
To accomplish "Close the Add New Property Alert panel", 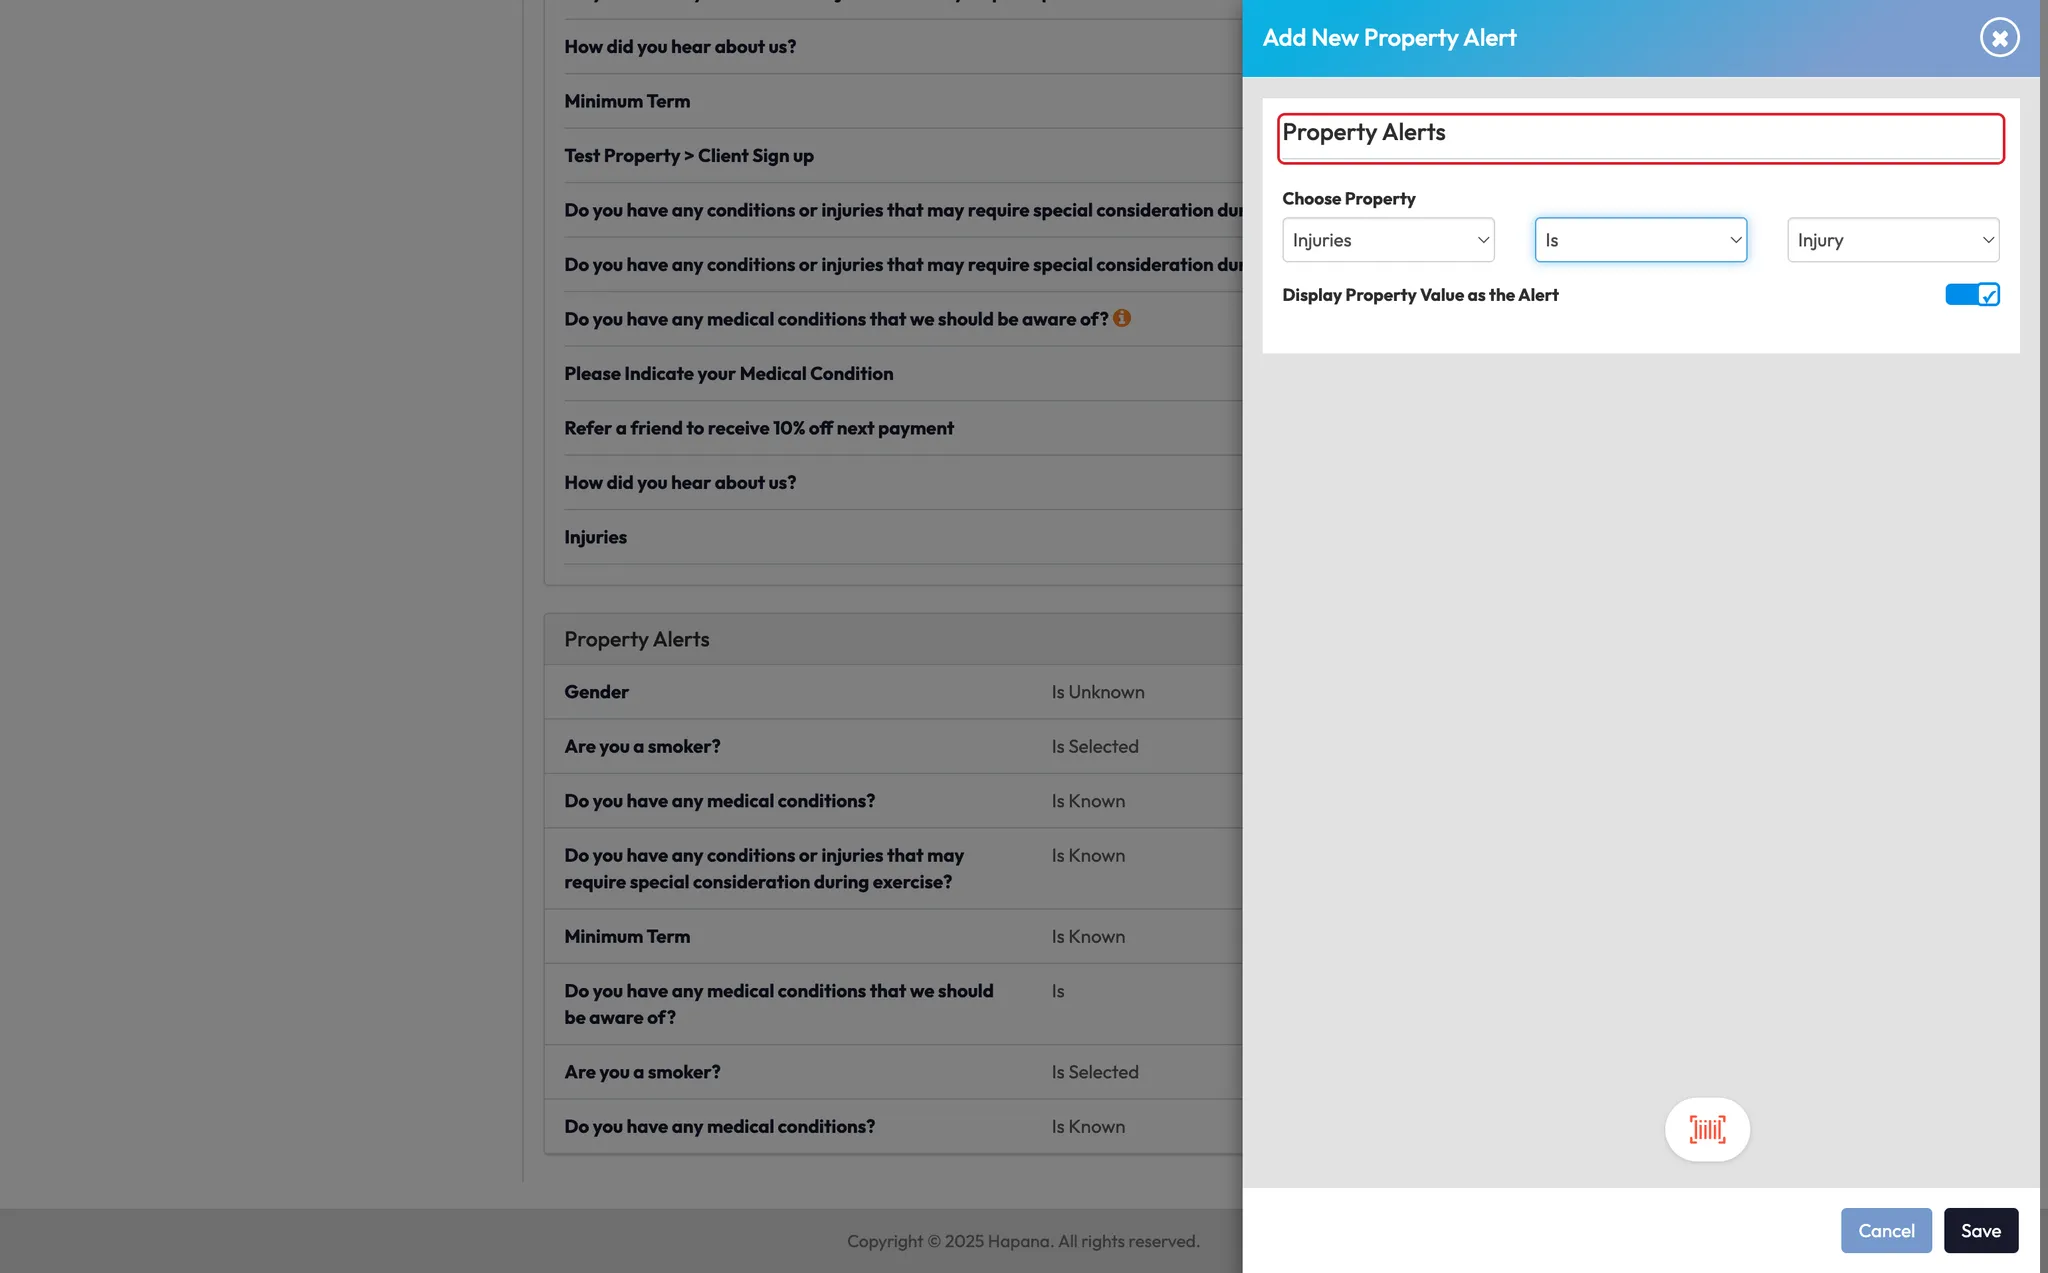I will pos(1999,38).
